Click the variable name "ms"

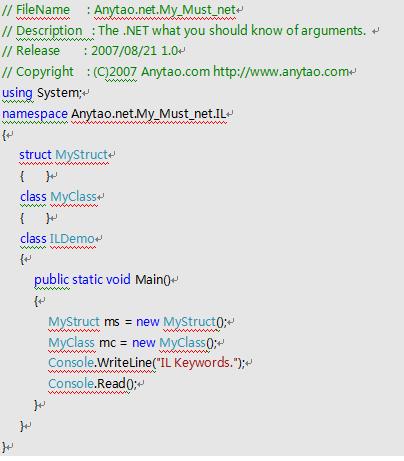coord(112,322)
